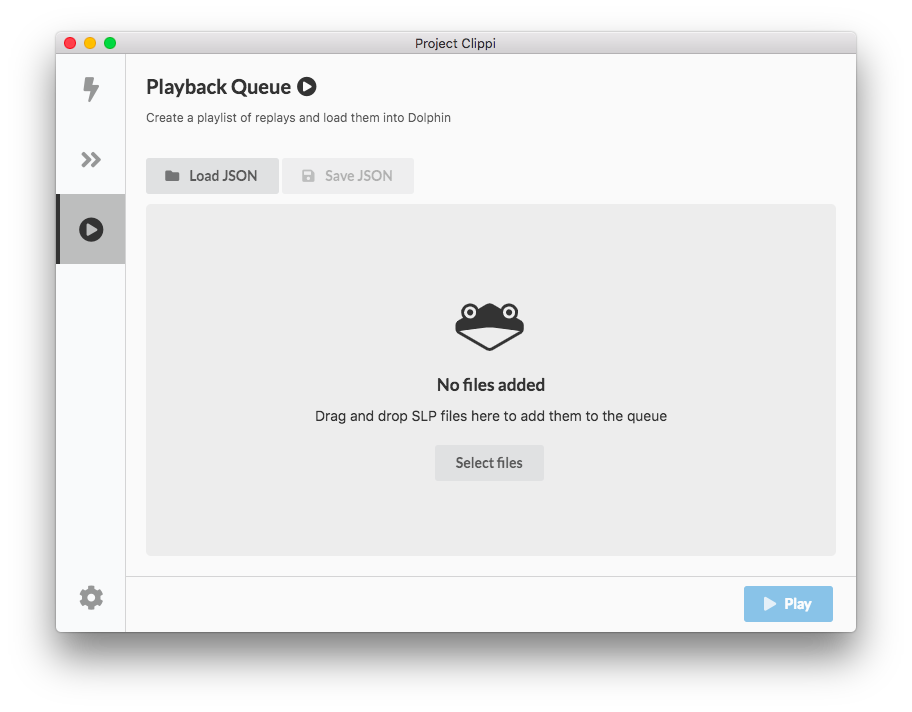Click the Playback Queue heading text
Image resolution: width=912 pixels, height=712 pixels.
pyautogui.click(x=218, y=87)
